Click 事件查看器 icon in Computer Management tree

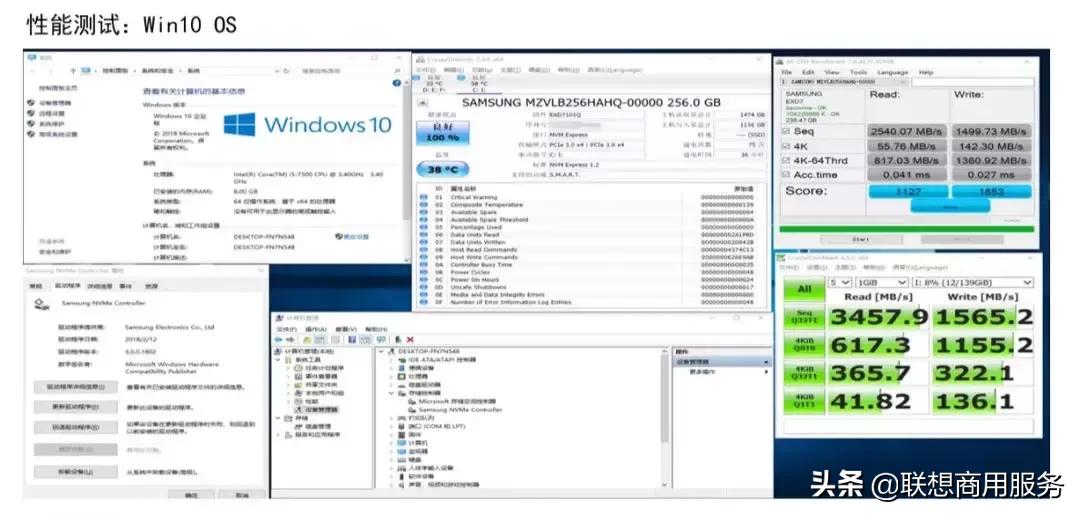(298, 377)
